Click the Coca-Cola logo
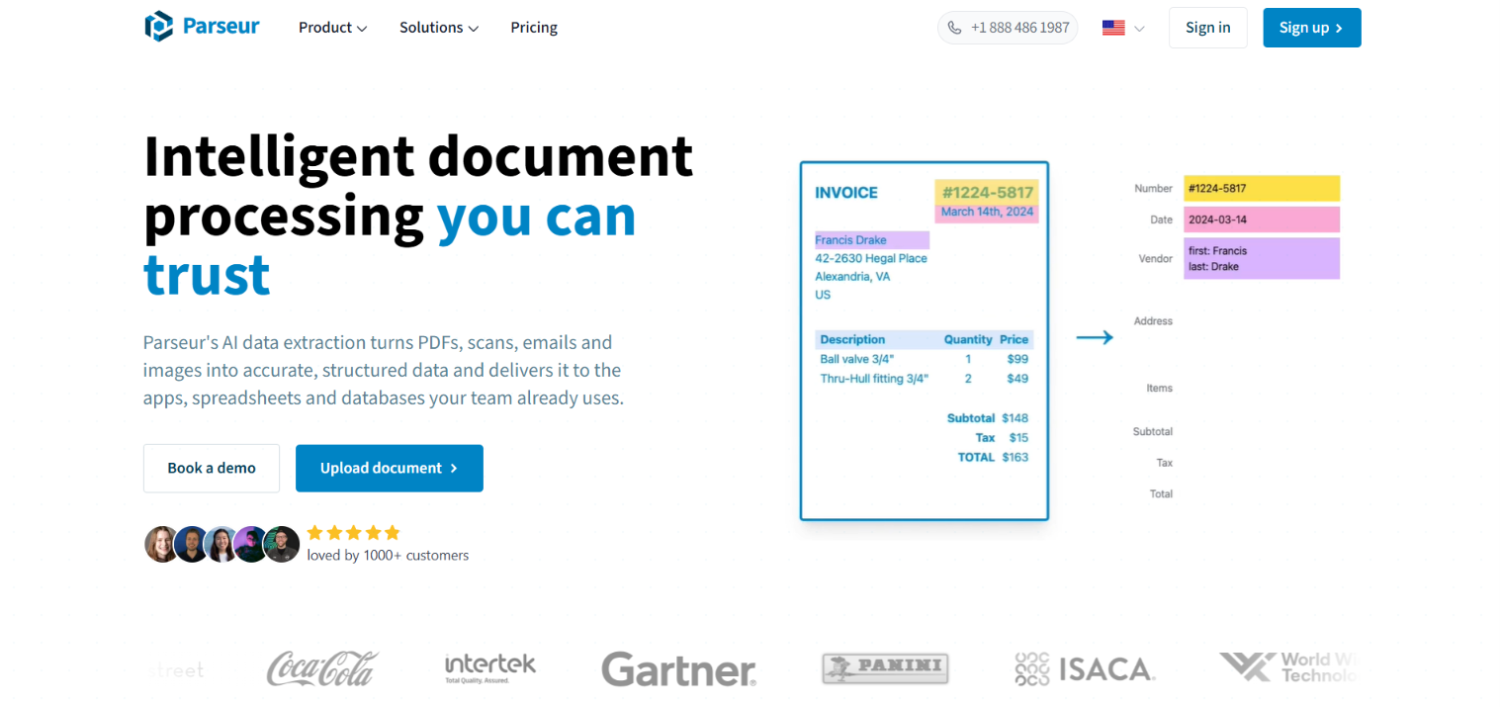This screenshot has width=1500, height=707. [x=322, y=669]
